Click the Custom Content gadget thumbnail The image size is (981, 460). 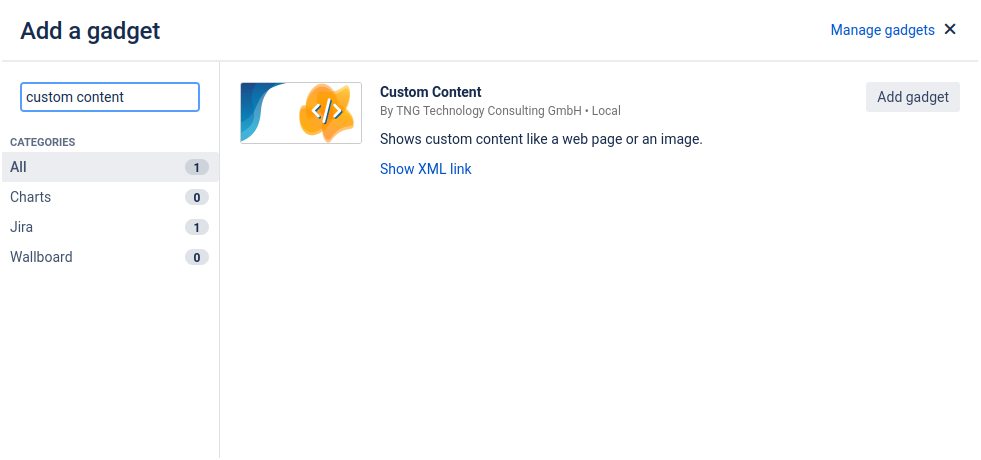click(x=301, y=113)
